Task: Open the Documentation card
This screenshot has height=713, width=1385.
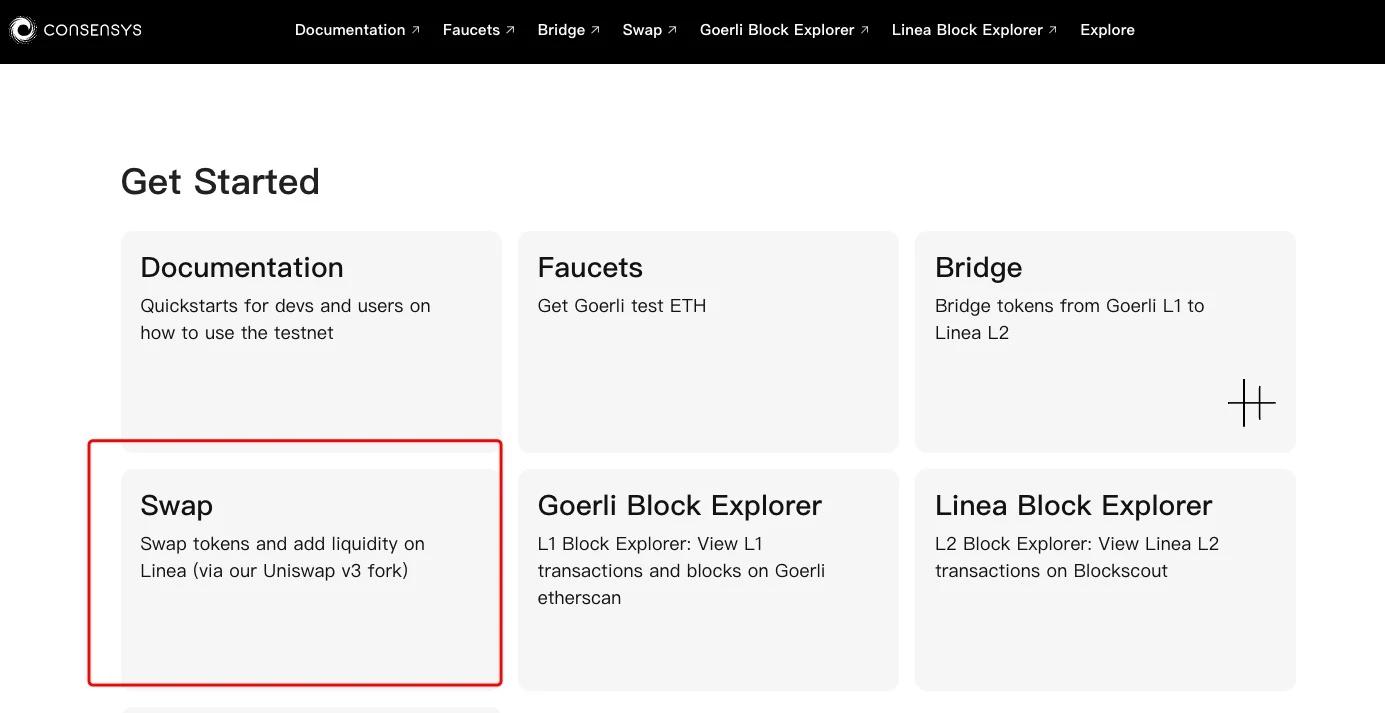Action: (310, 340)
